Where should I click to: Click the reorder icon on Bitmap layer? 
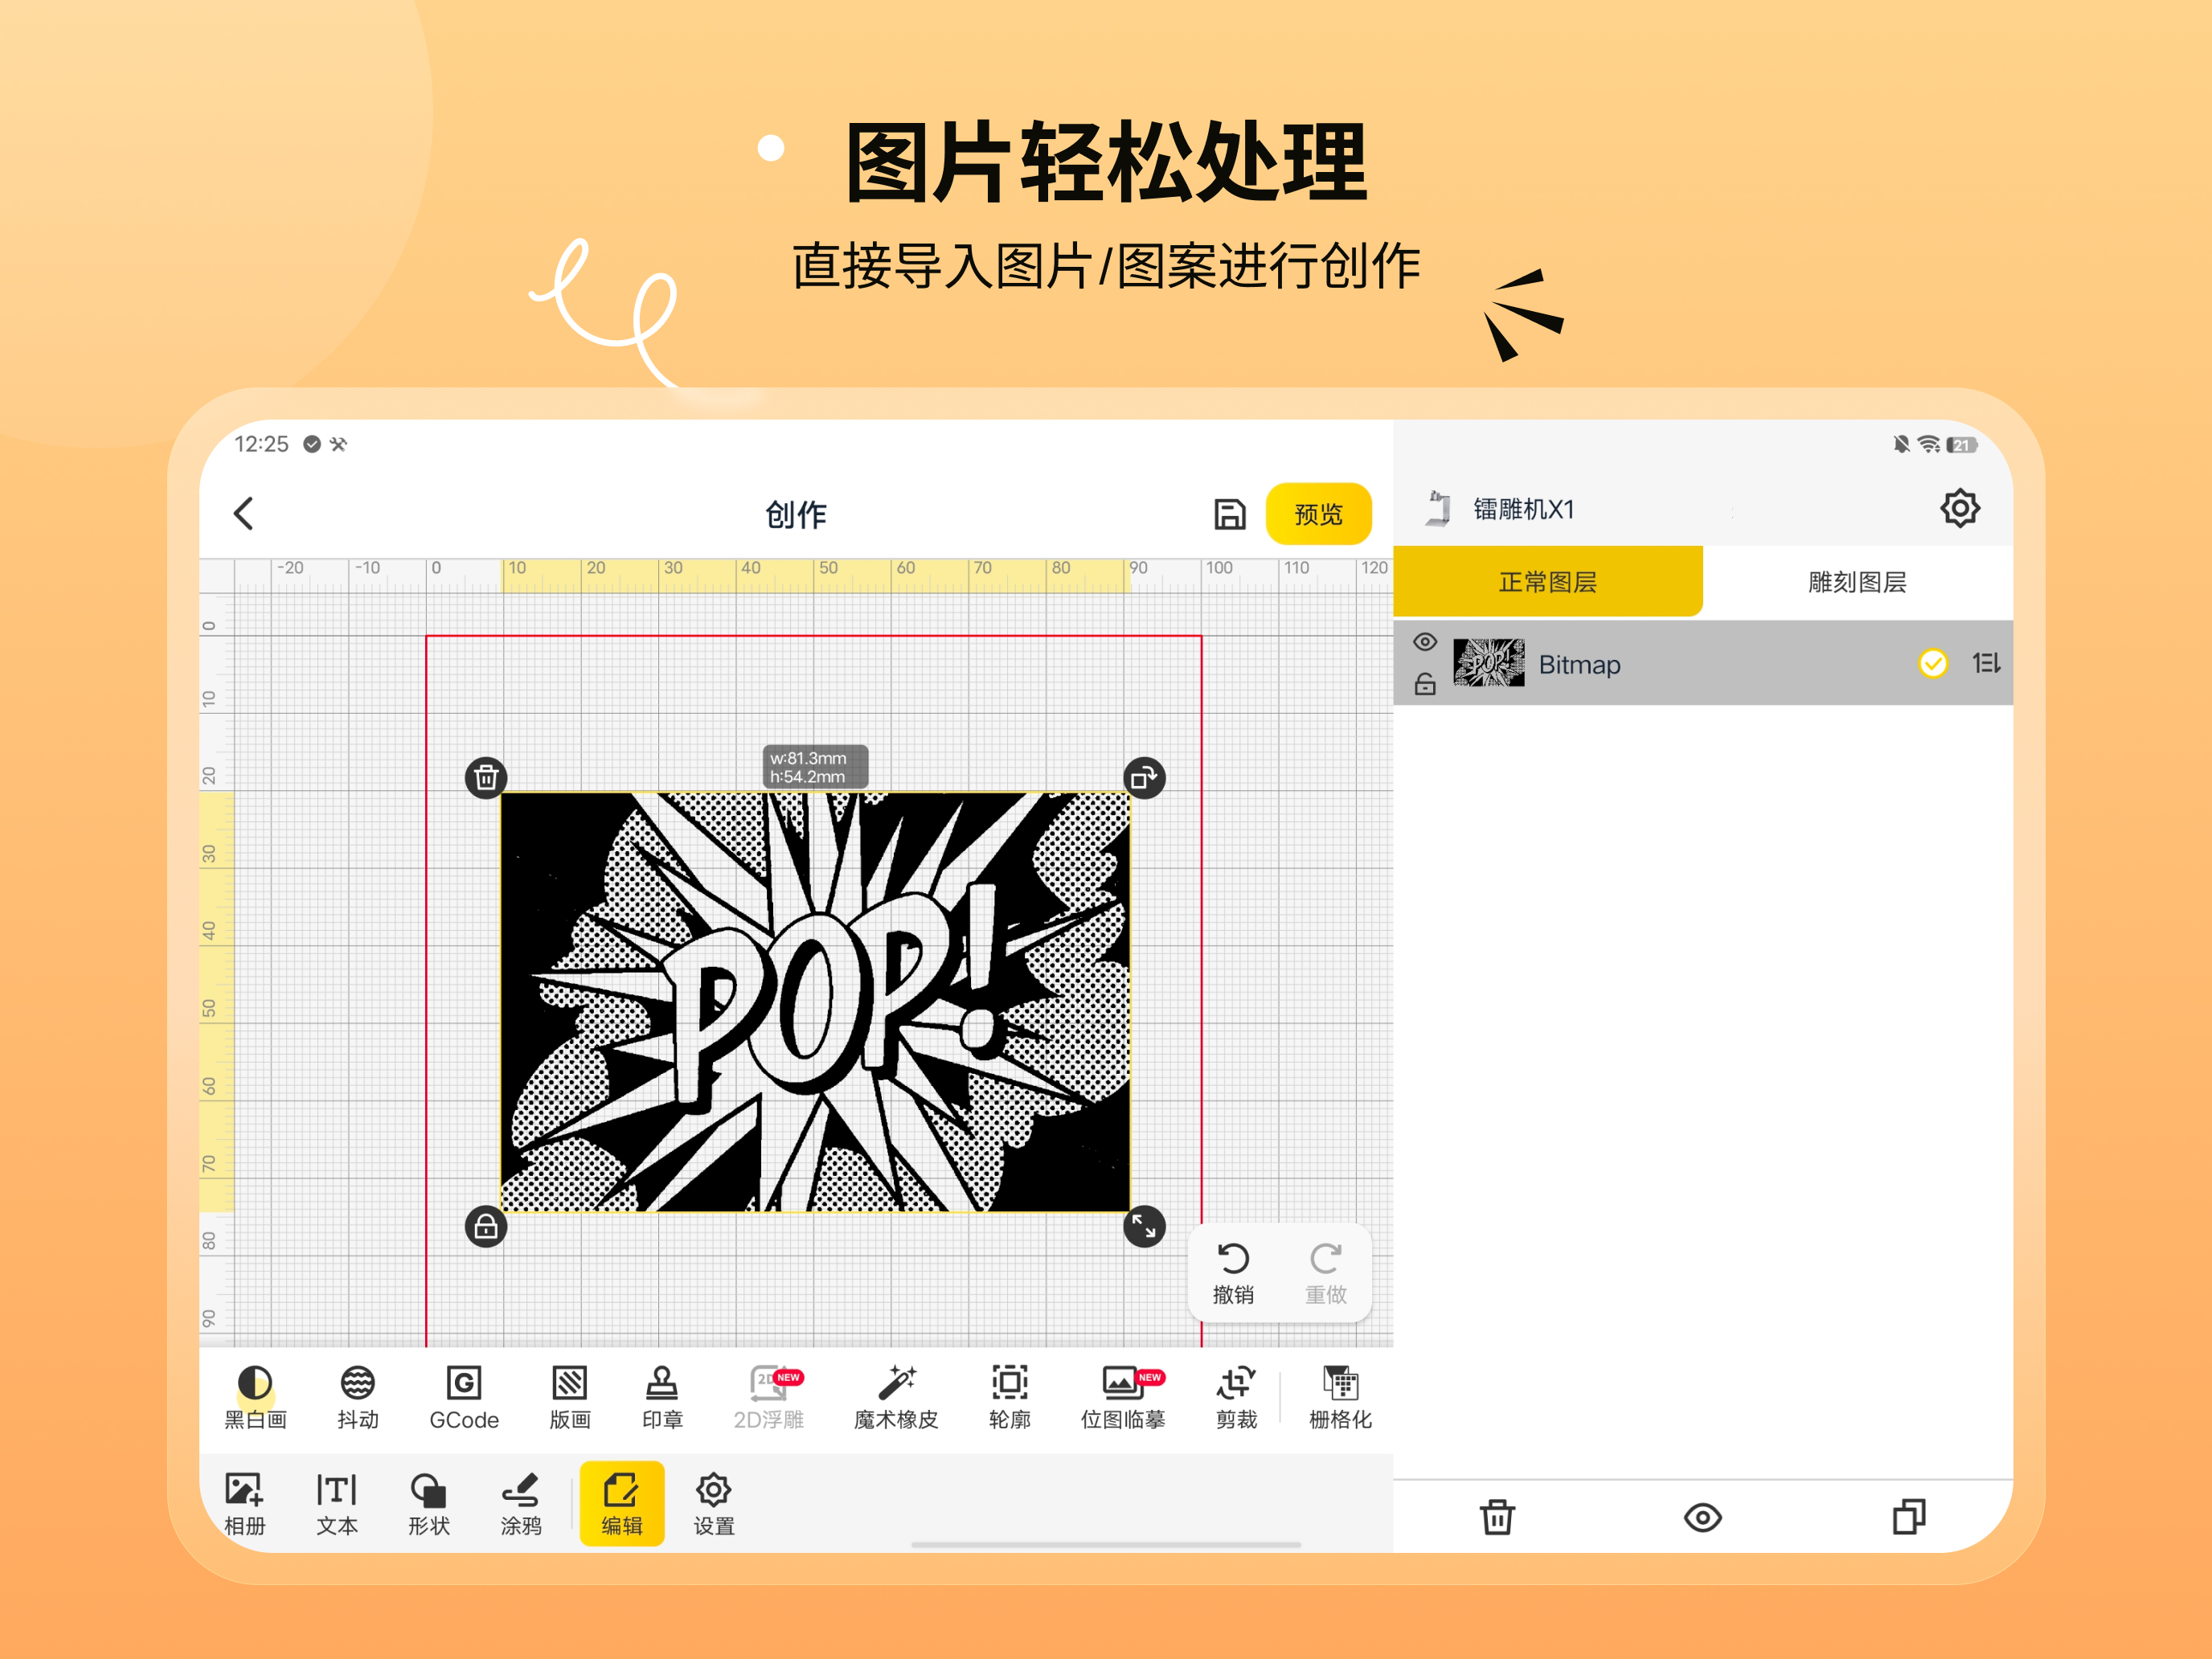(1986, 663)
